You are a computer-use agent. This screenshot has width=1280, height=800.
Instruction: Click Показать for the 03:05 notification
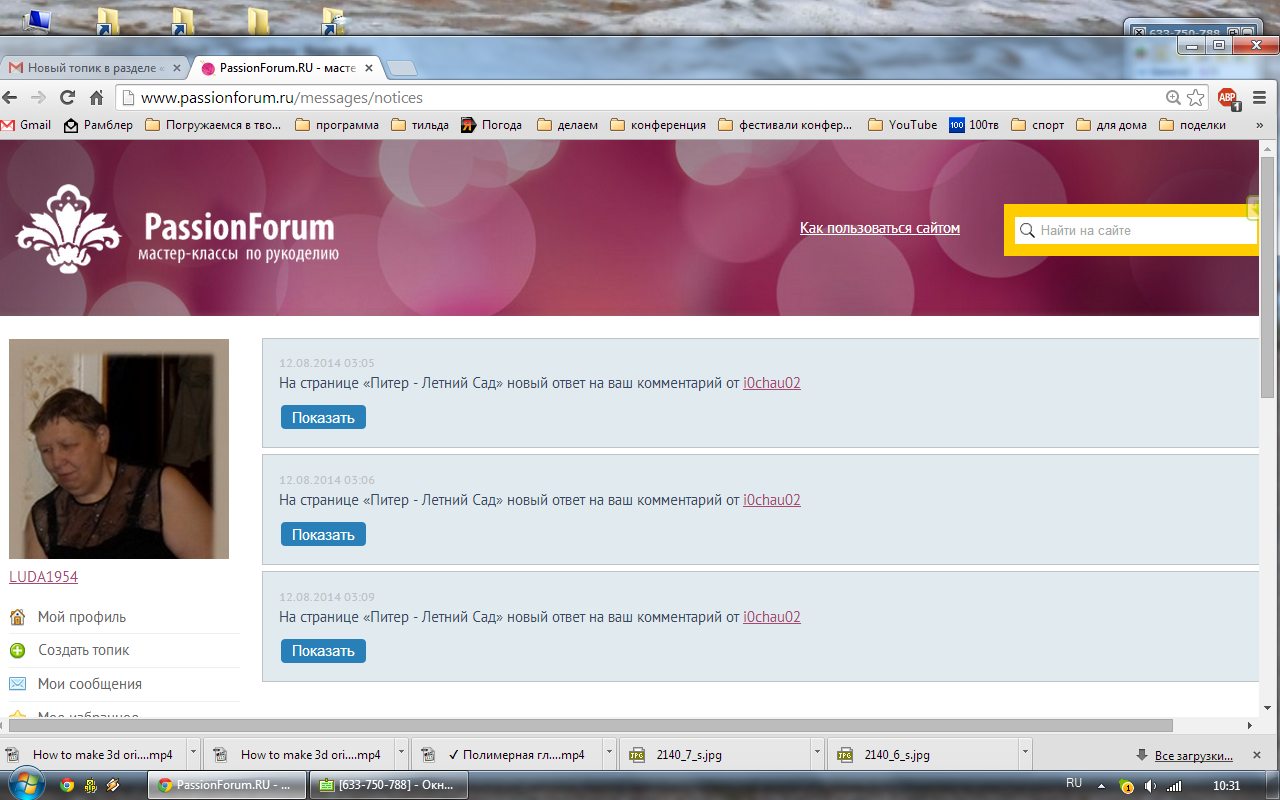[323, 418]
